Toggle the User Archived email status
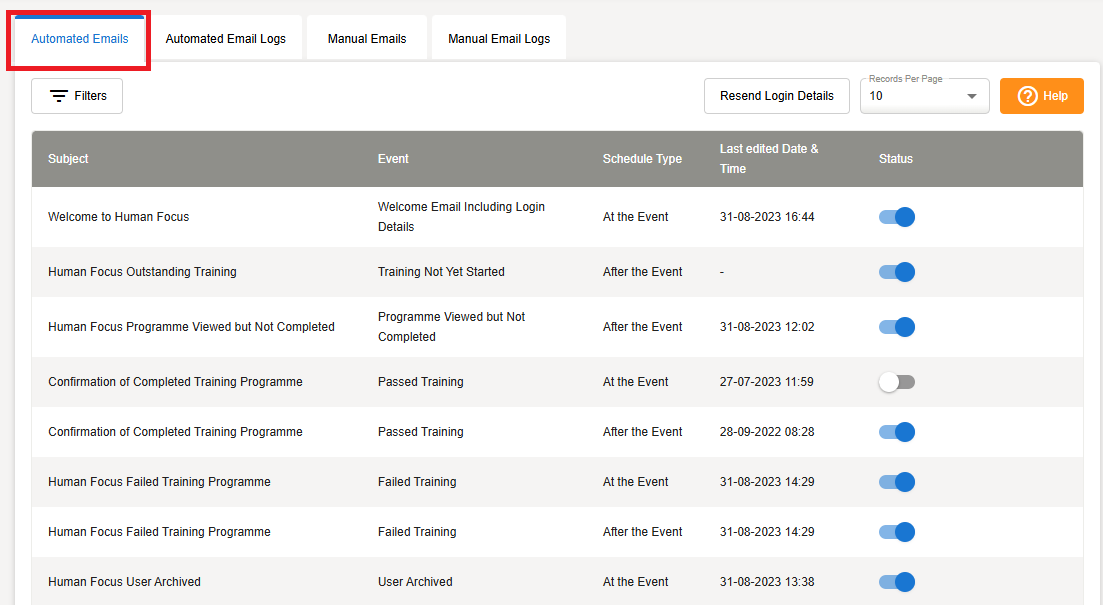 pos(897,582)
